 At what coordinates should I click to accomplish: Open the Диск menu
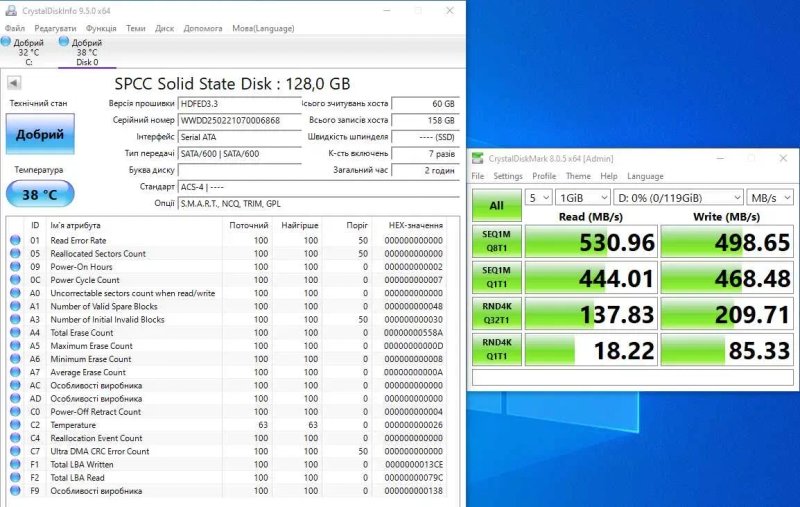[164, 28]
